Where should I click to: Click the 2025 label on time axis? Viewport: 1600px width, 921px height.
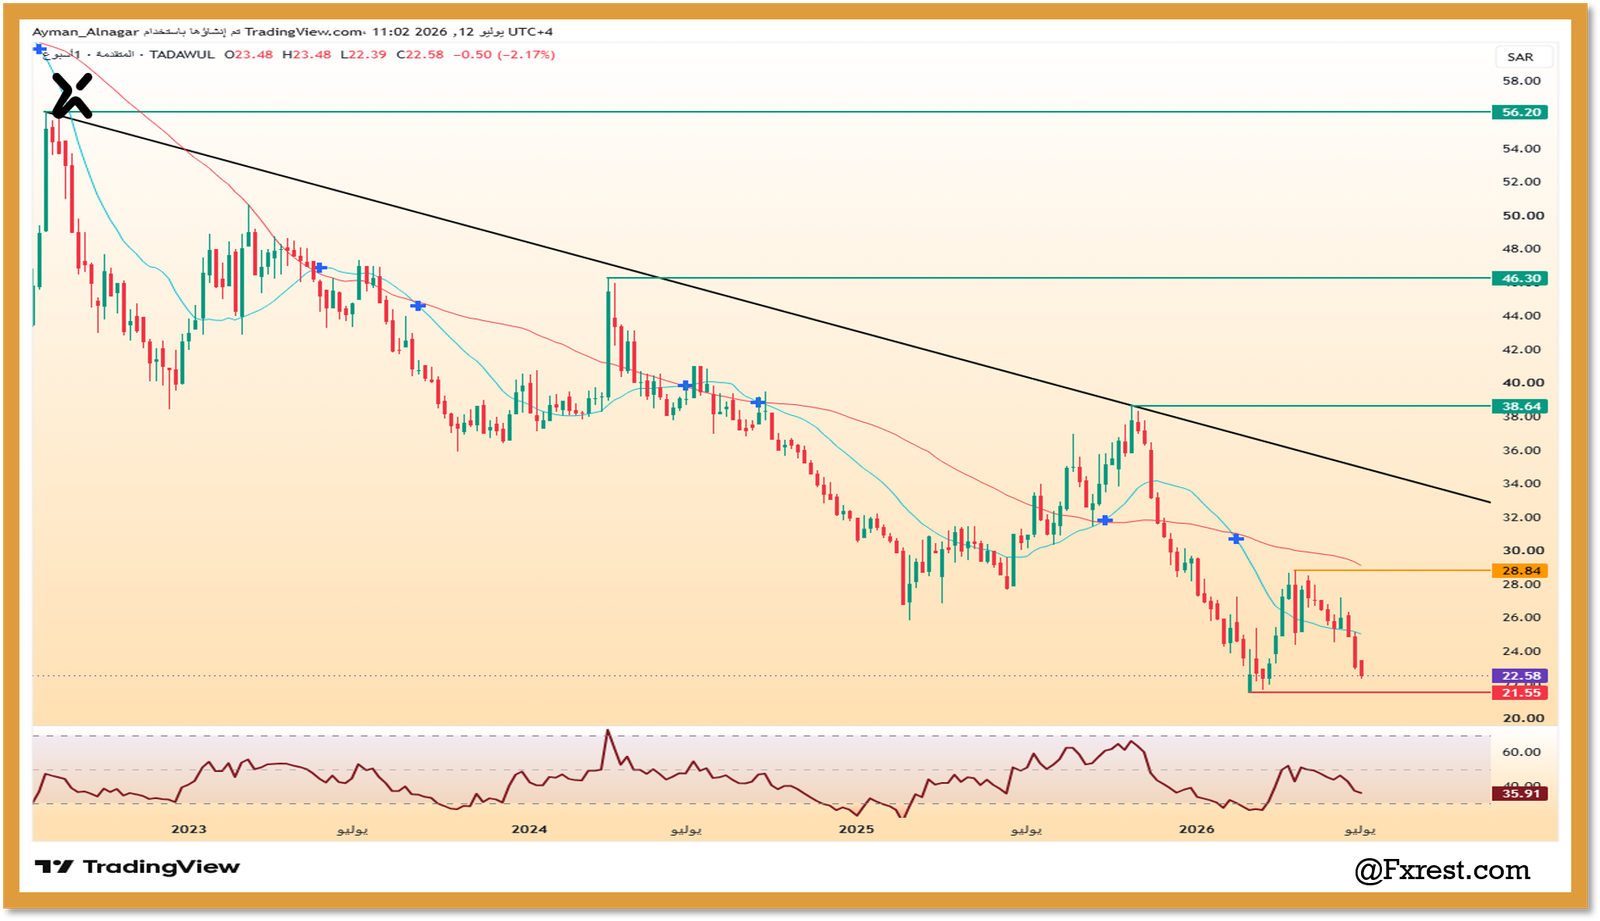point(856,829)
